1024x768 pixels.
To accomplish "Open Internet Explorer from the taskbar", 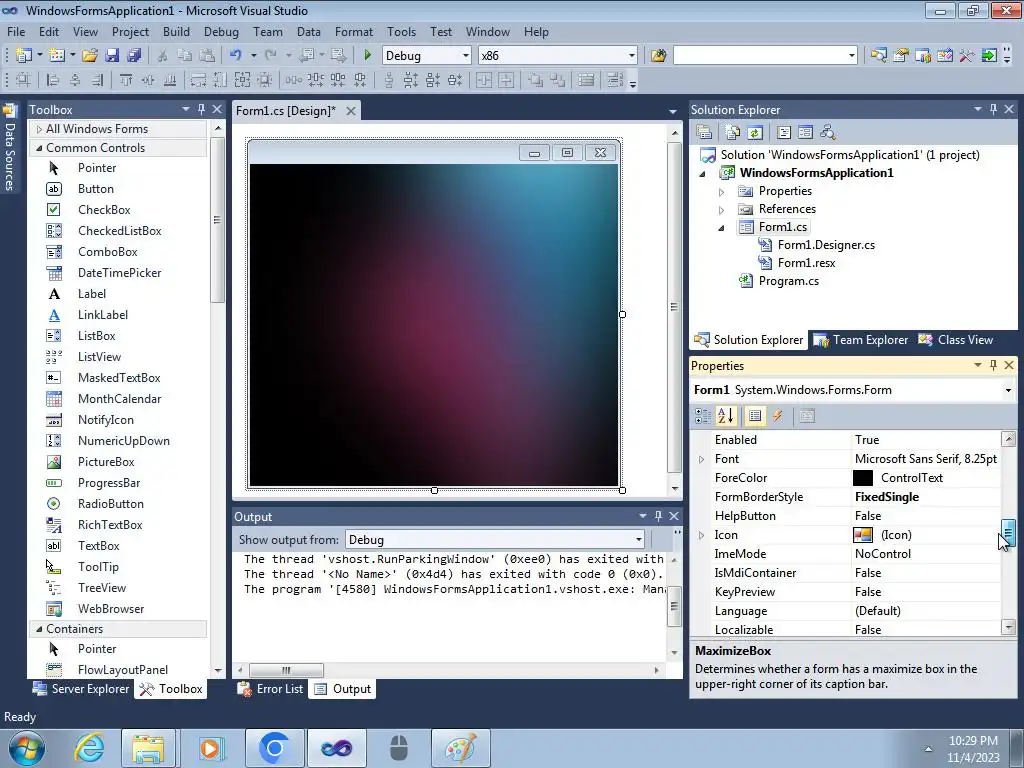I will click(89, 748).
